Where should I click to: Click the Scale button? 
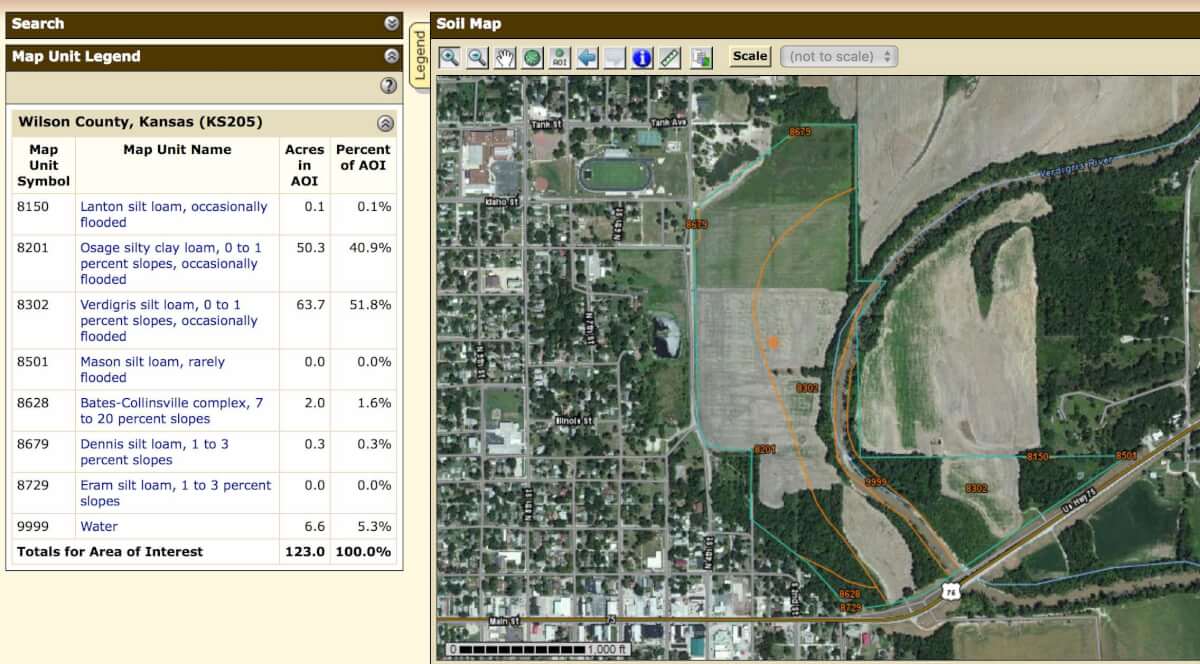(x=750, y=57)
